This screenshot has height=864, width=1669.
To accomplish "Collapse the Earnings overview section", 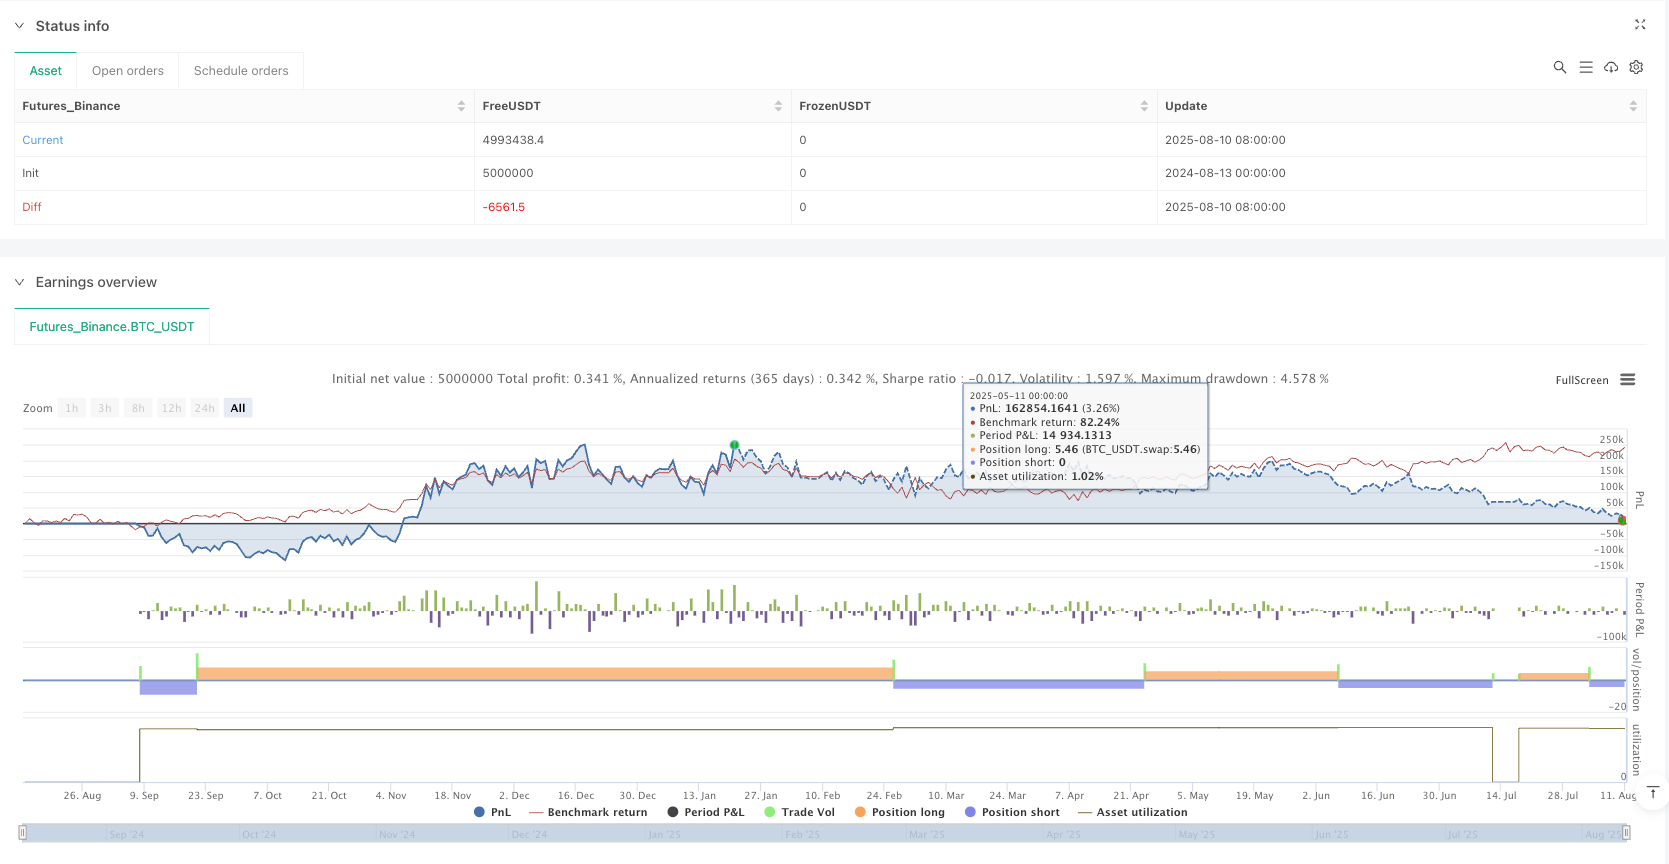I will [19, 282].
